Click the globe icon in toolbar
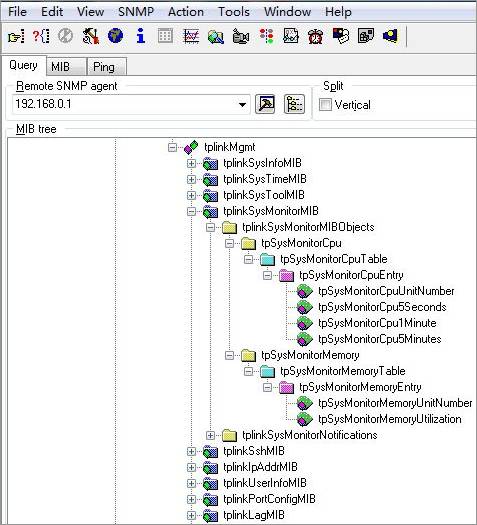This screenshot has height=525, width=477. coord(115,36)
